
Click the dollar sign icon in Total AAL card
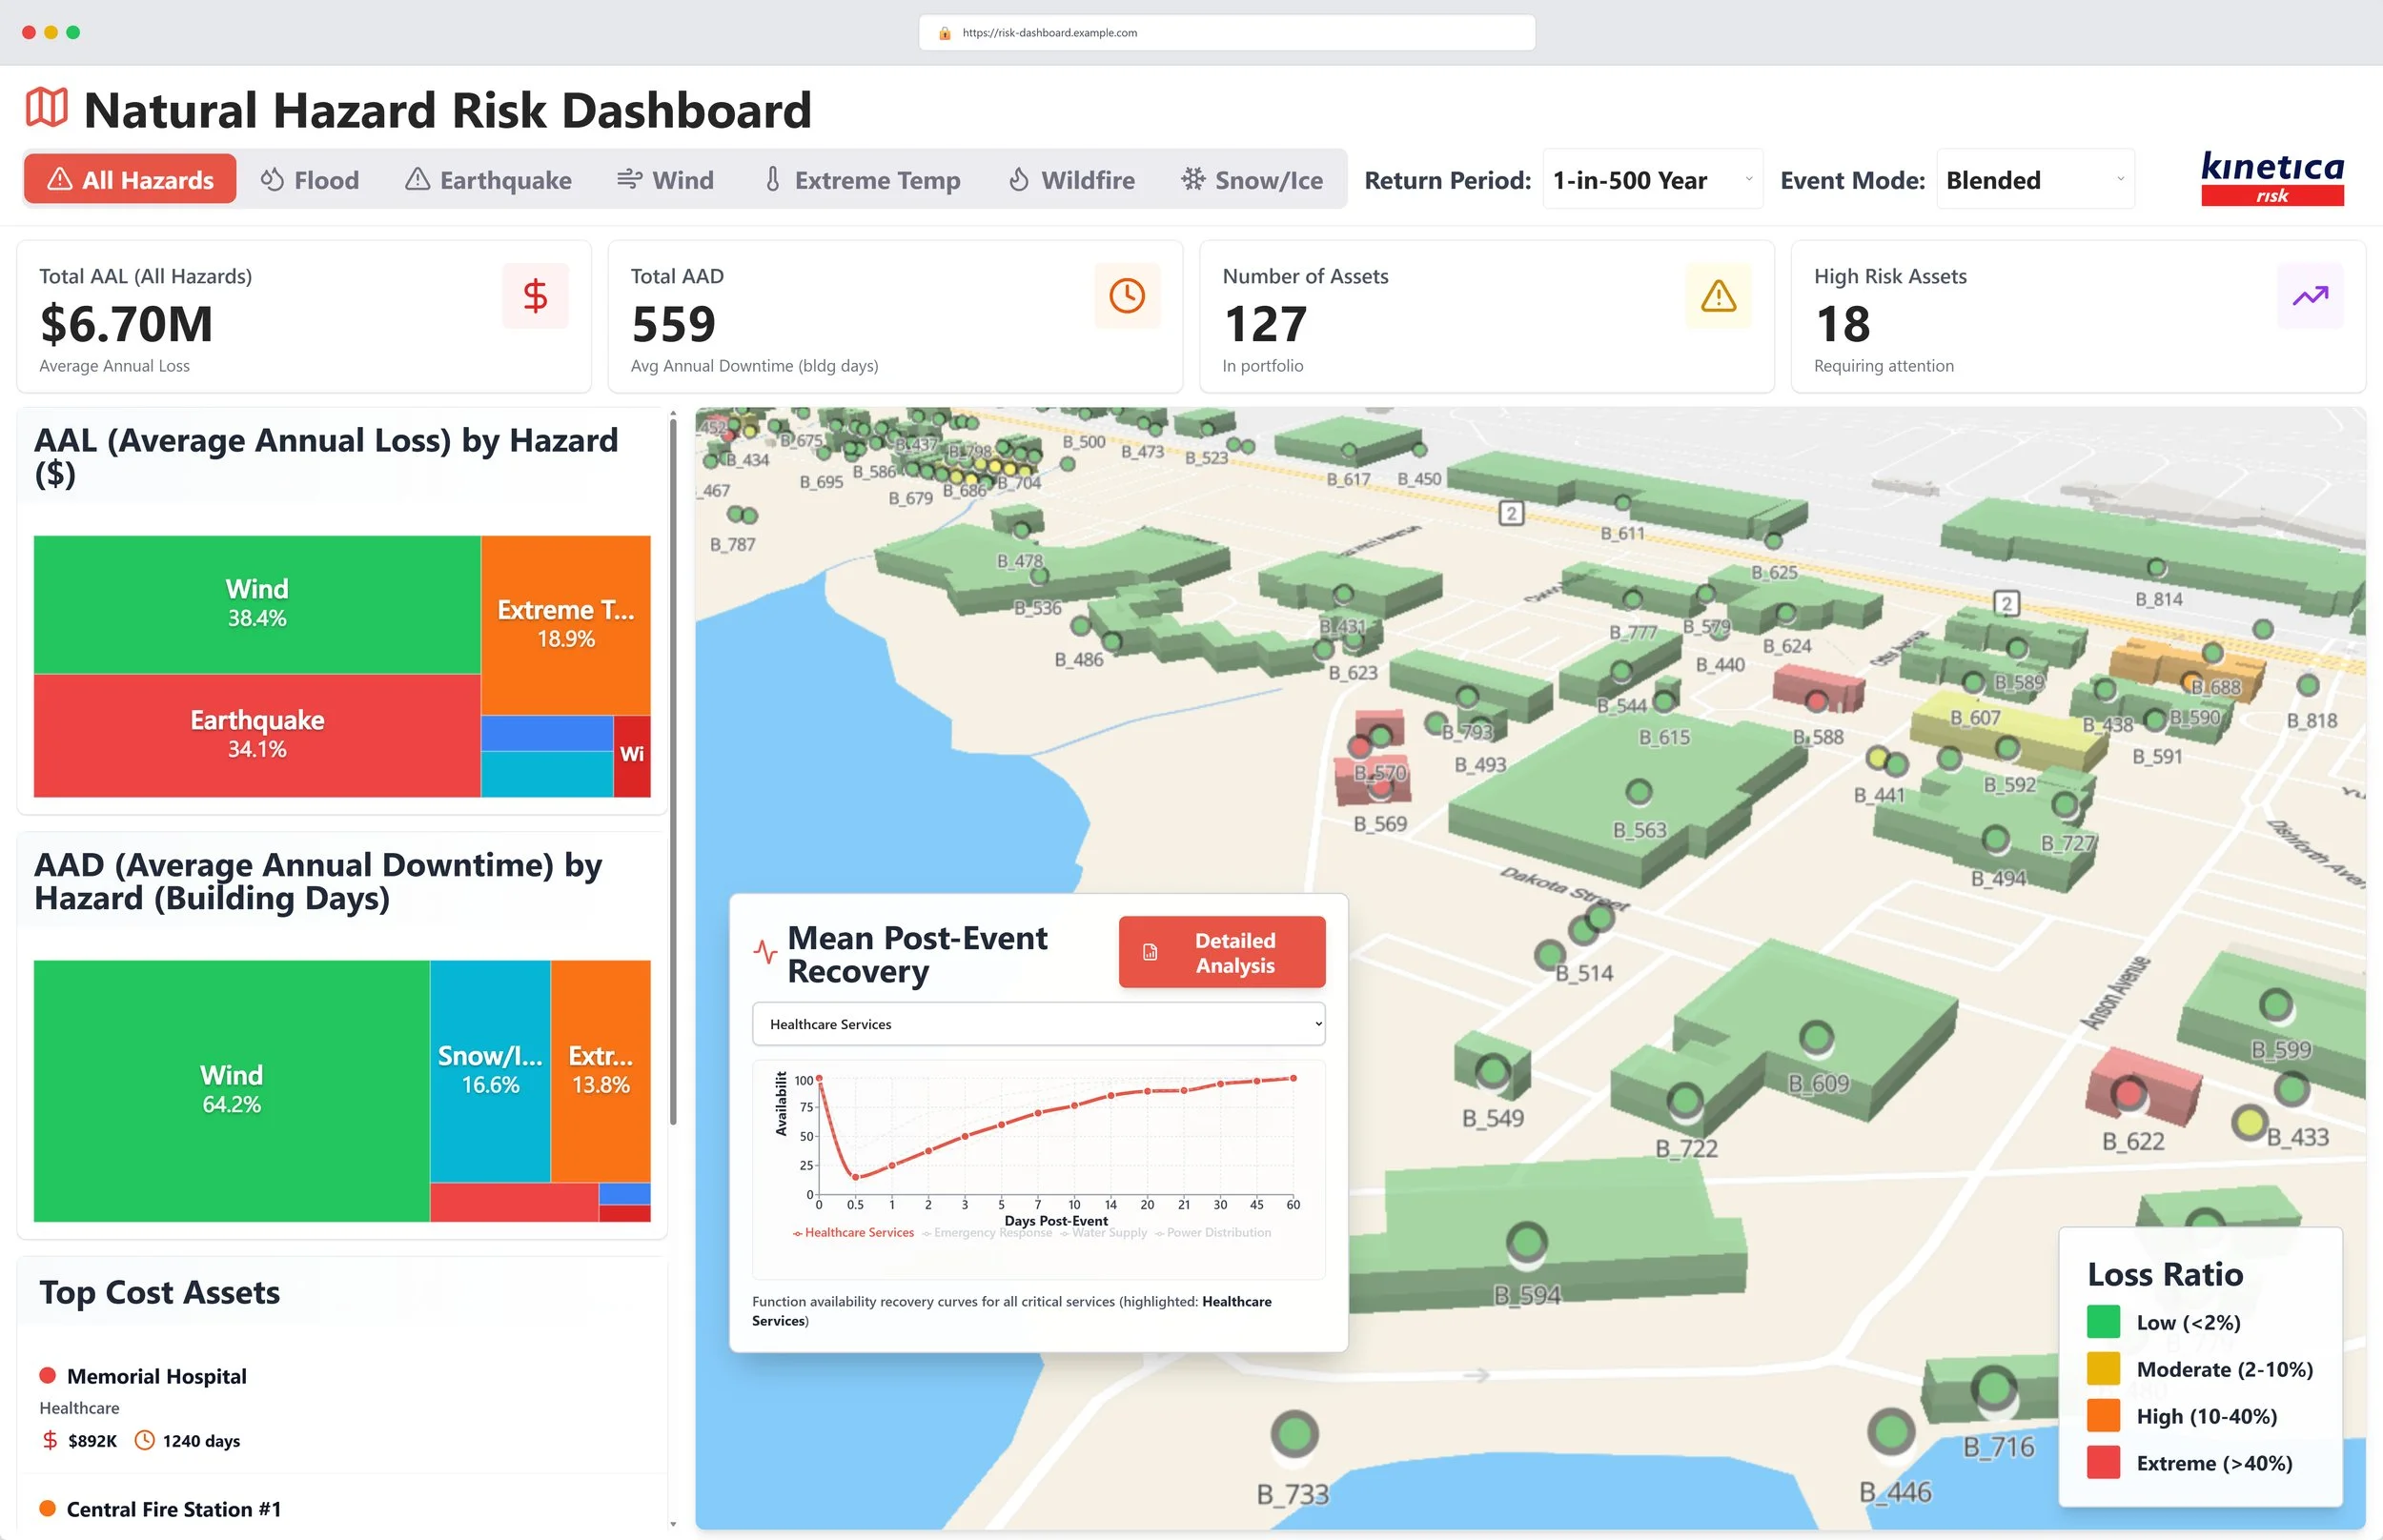coord(535,296)
